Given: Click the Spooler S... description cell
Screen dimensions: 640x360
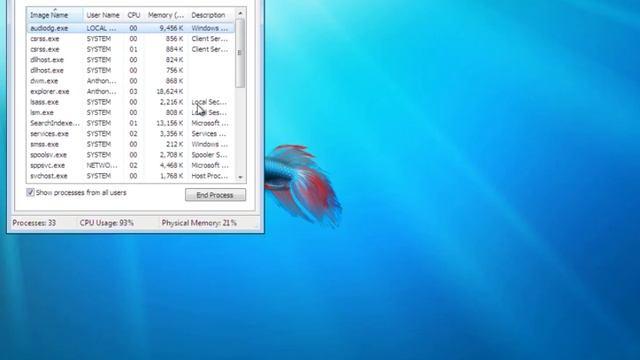Looking at the screenshot, I should tap(209, 155).
